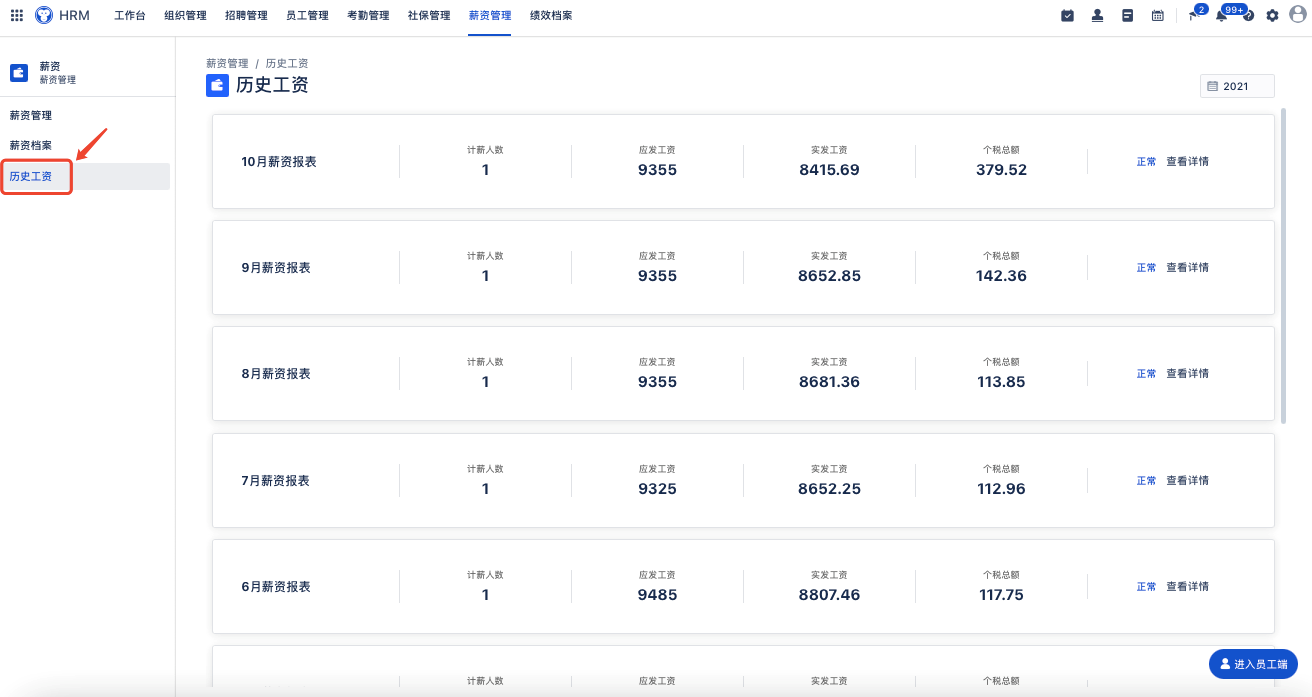Image resolution: width=1312 pixels, height=697 pixels.
Task: View details of 6月薪资报表
Action: point(1187,586)
